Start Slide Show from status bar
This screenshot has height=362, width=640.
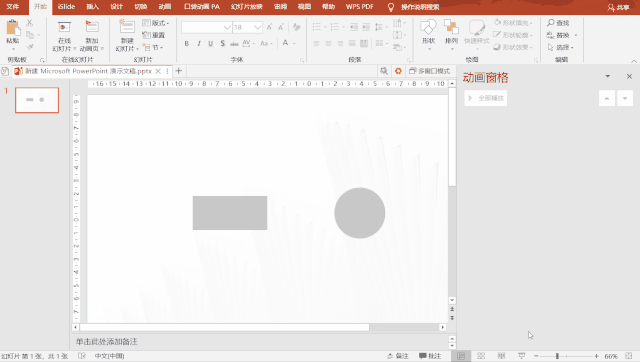coord(522,356)
